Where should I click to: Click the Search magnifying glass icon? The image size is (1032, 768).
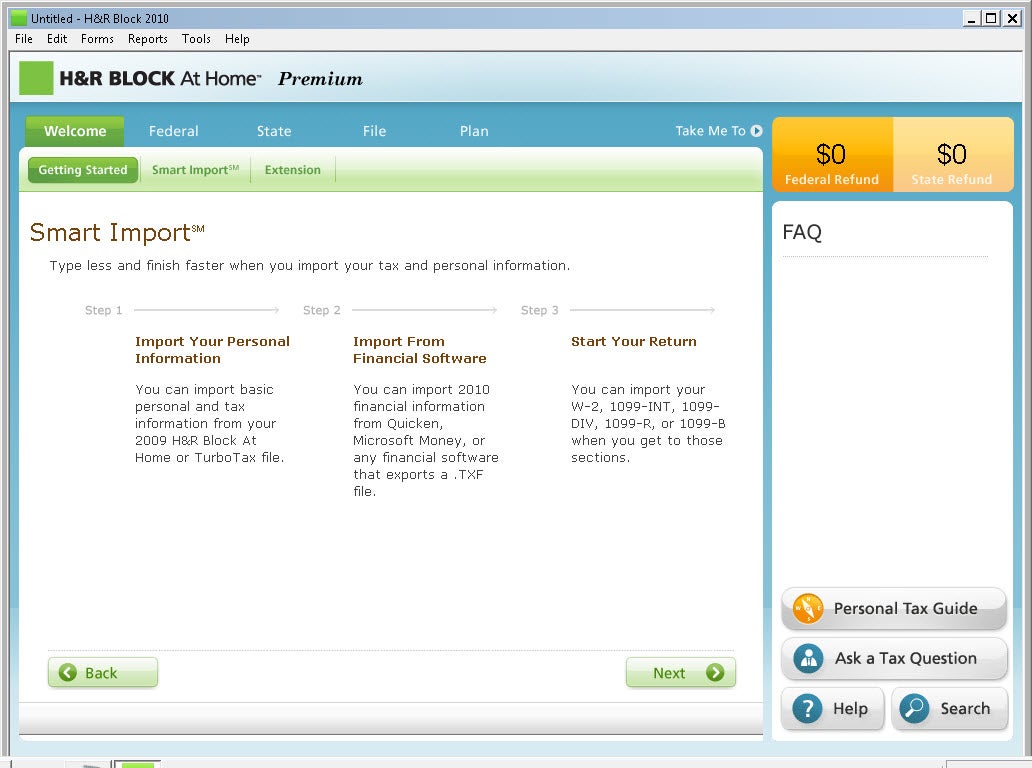[x=914, y=709]
